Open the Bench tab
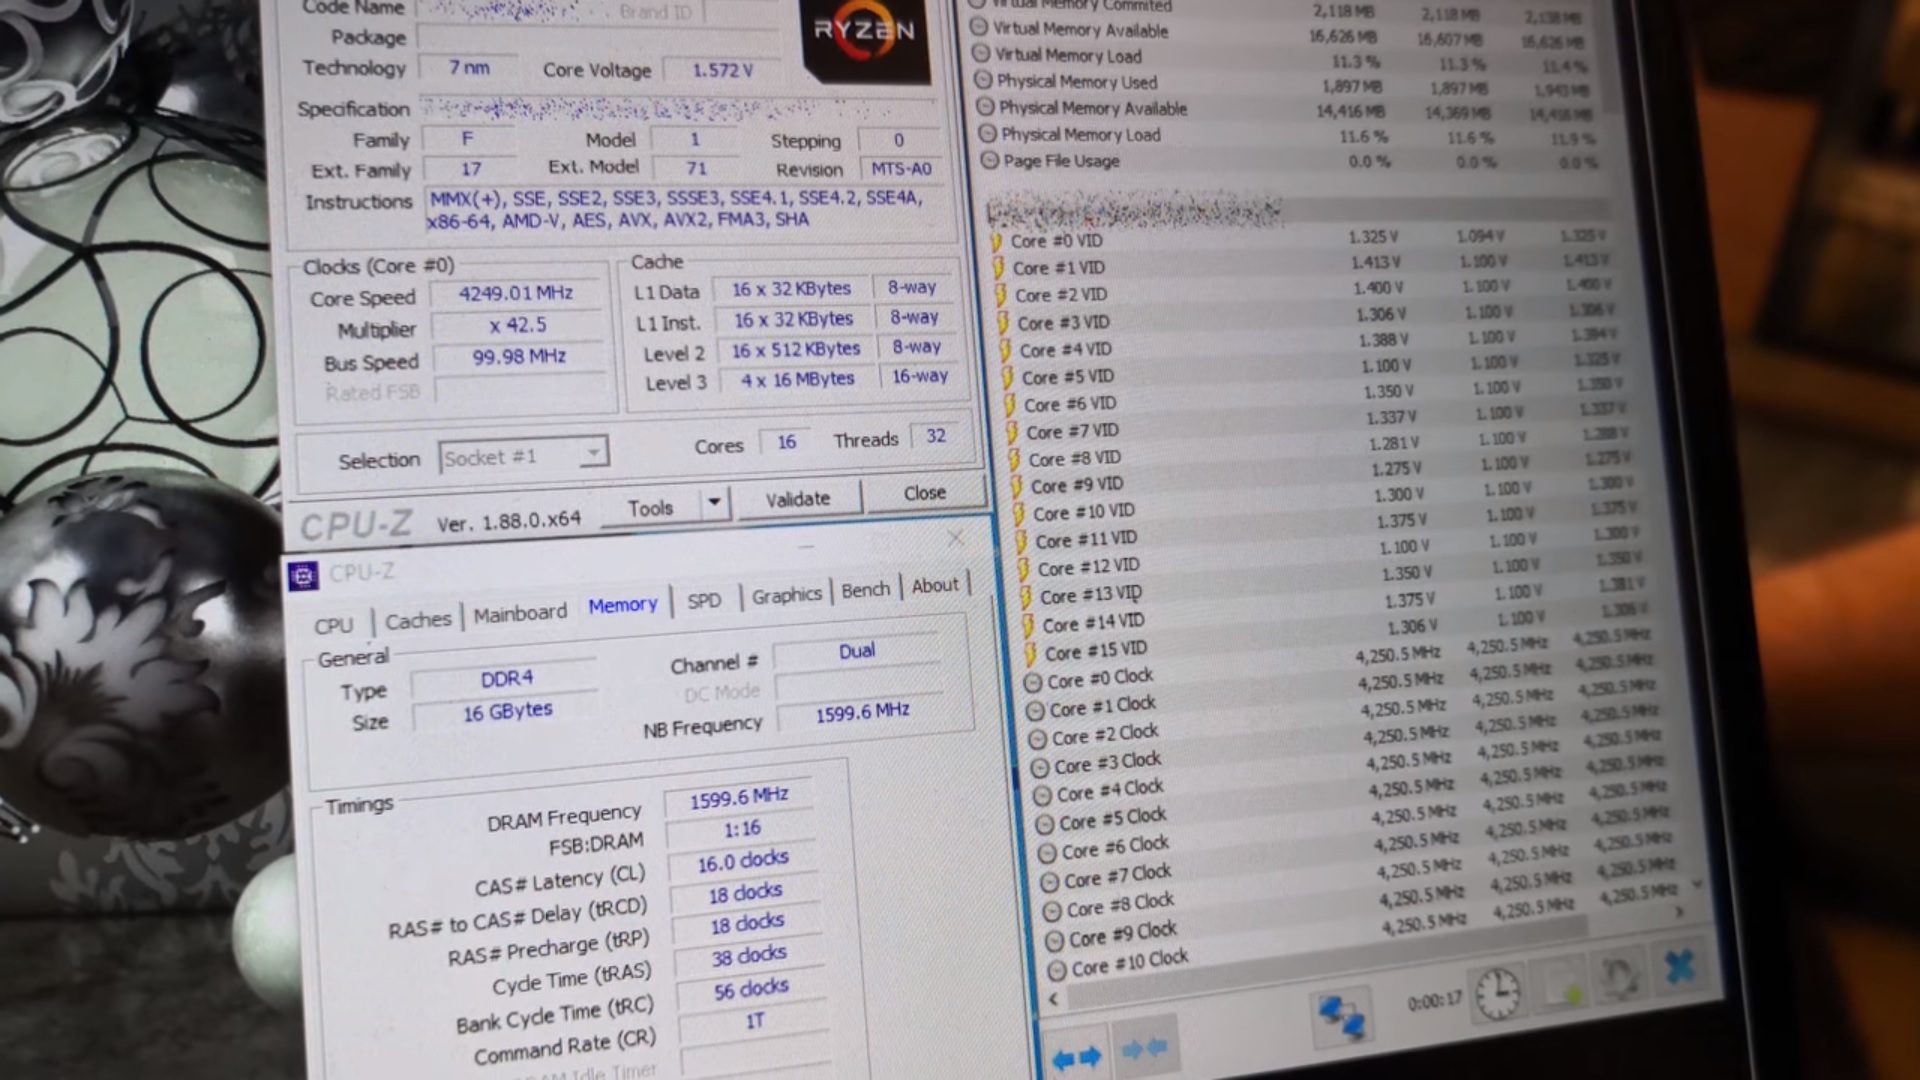This screenshot has width=1920, height=1080. pos(865,590)
